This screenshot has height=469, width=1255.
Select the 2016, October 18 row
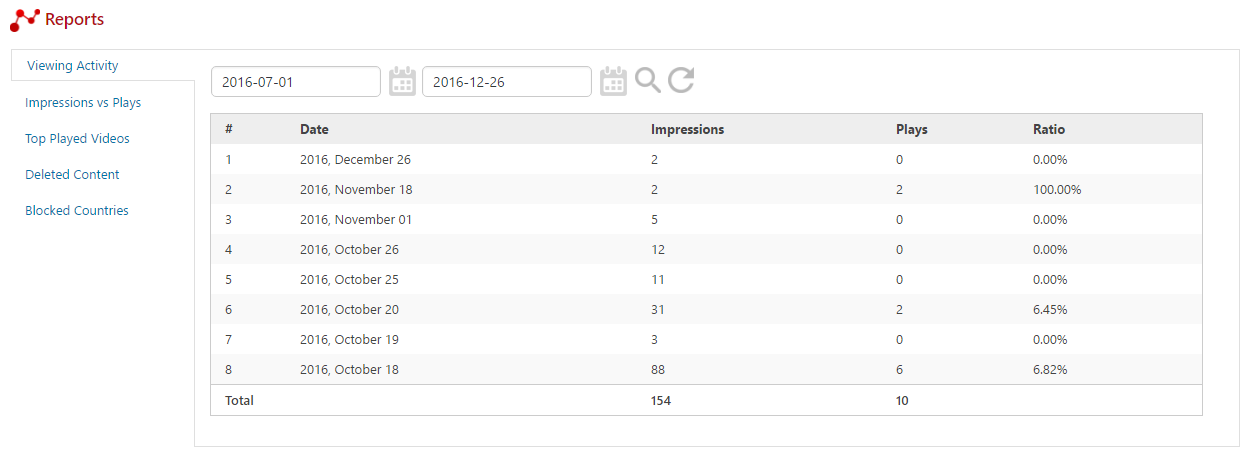(349, 370)
